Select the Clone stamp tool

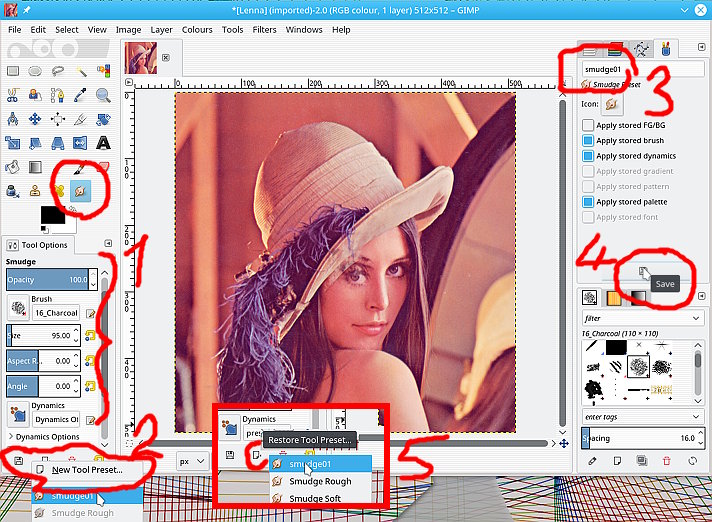coord(35,191)
